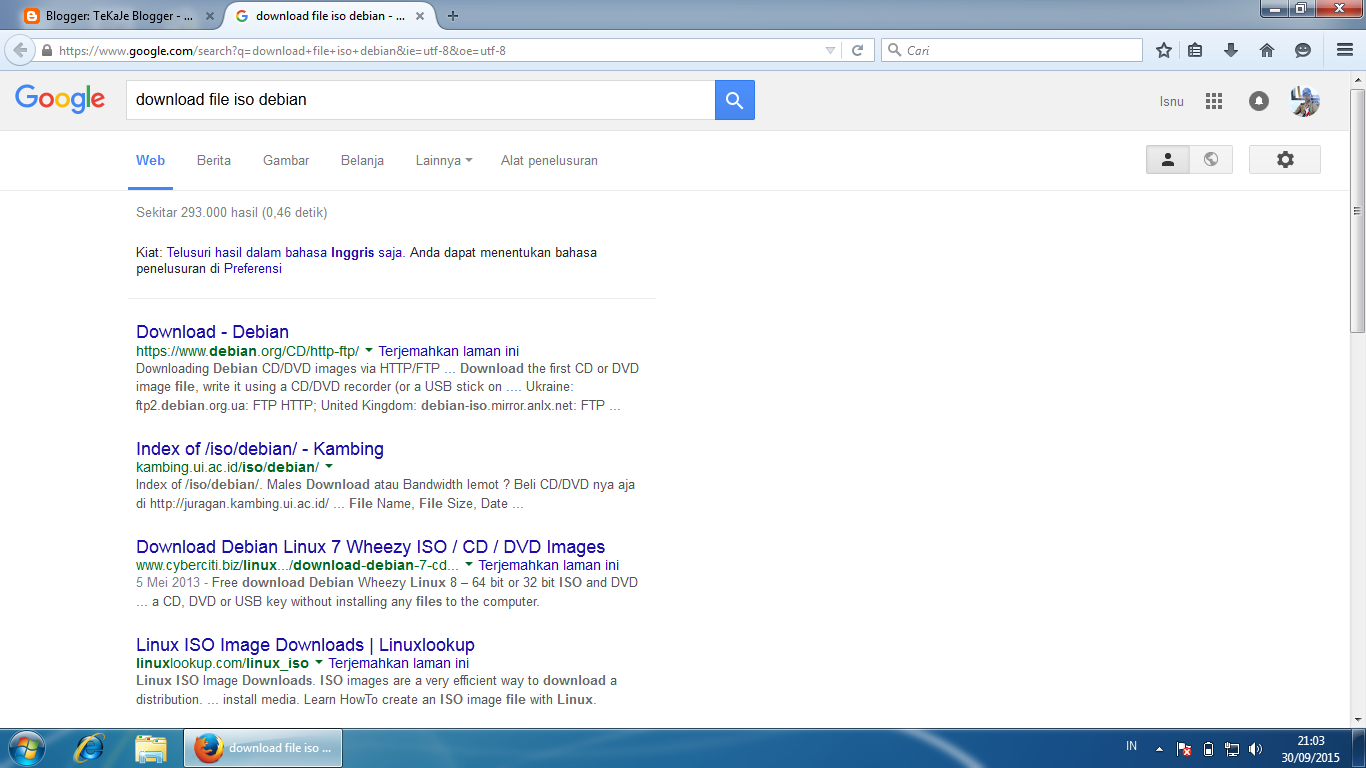Image resolution: width=1366 pixels, height=768 pixels.
Task: Open the Preferensi link
Action: pyautogui.click(x=253, y=269)
